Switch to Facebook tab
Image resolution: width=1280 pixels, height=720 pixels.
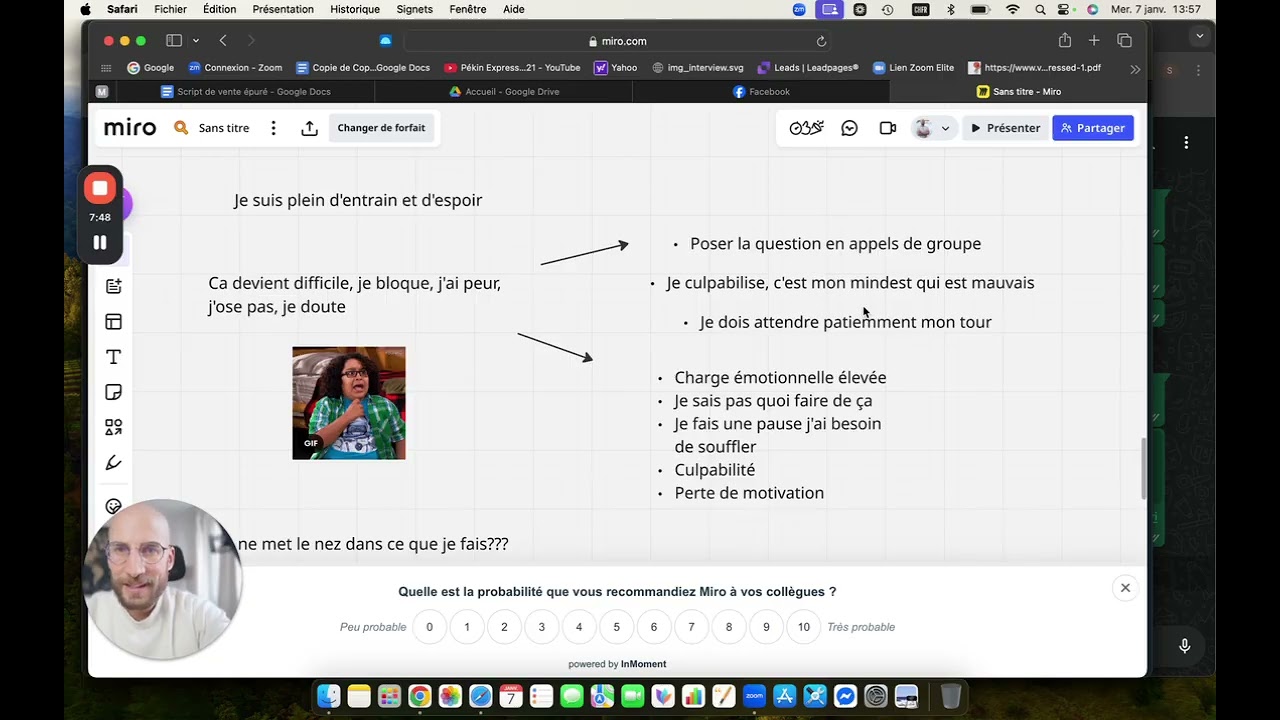click(761, 91)
